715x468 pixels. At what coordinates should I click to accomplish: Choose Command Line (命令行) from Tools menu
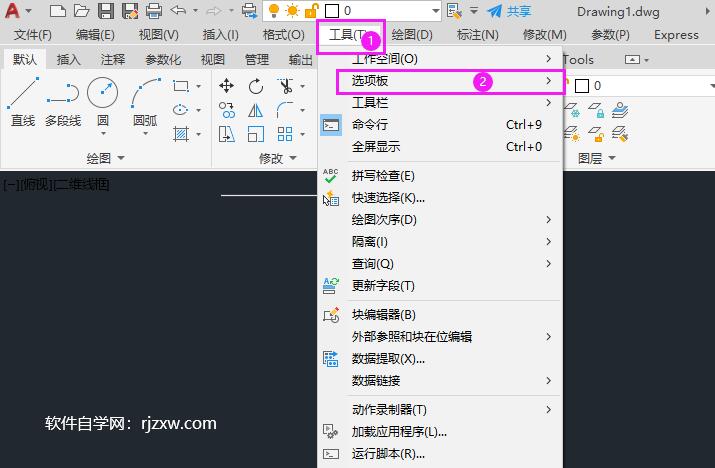pos(440,125)
